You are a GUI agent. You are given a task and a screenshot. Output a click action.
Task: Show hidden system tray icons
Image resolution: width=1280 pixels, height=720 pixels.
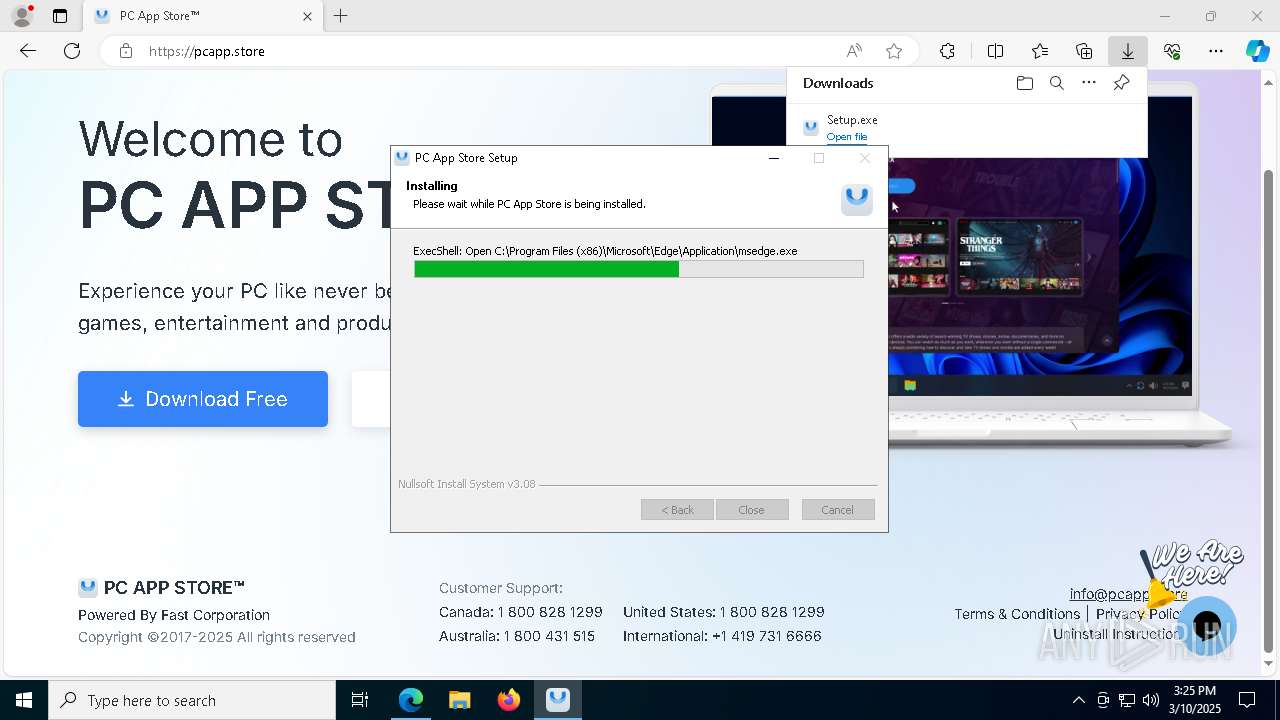tap(1078, 700)
